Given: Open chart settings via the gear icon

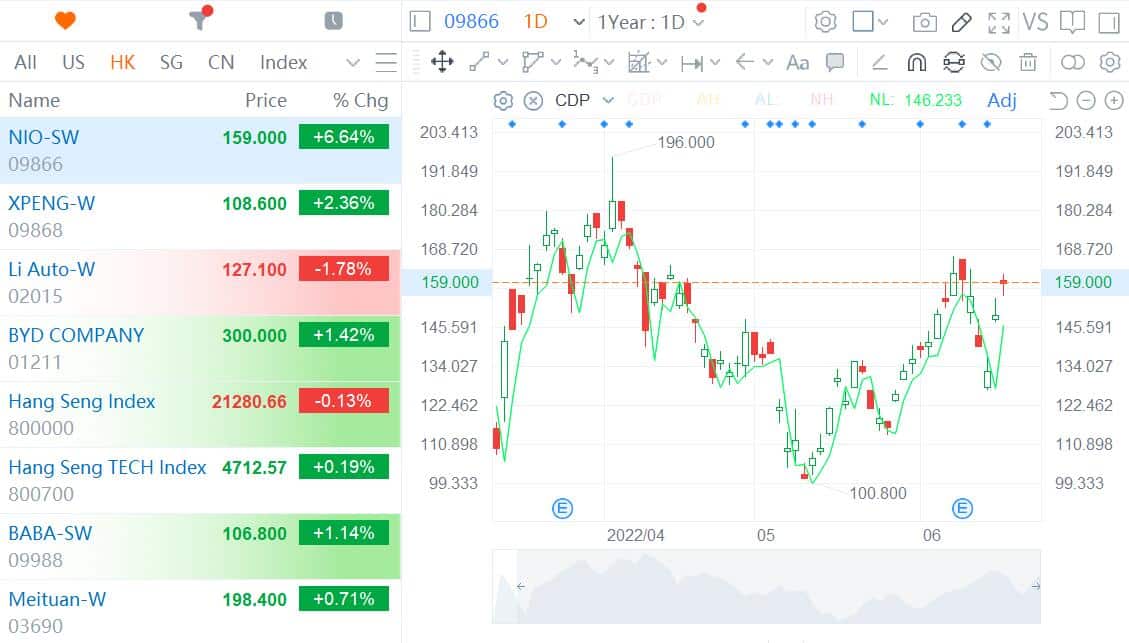Looking at the screenshot, I should pos(825,21).
